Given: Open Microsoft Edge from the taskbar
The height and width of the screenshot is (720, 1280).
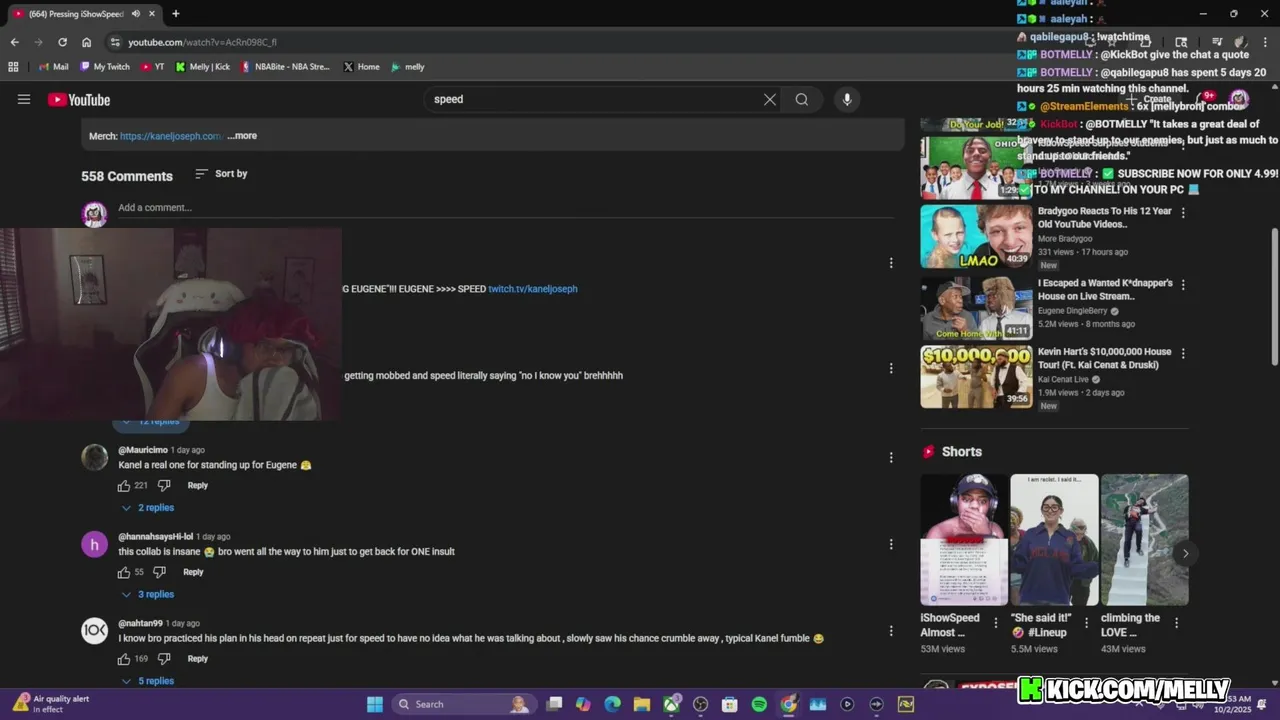Looking at the screenshot, I should coord(613,704).
